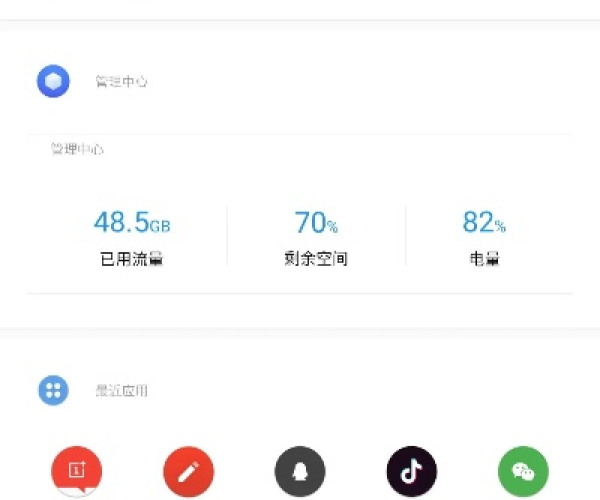The height and width of the screenshot is (500, 600).
Task: Tap the 剩余空间 label
Action: (x=316, y=259)
